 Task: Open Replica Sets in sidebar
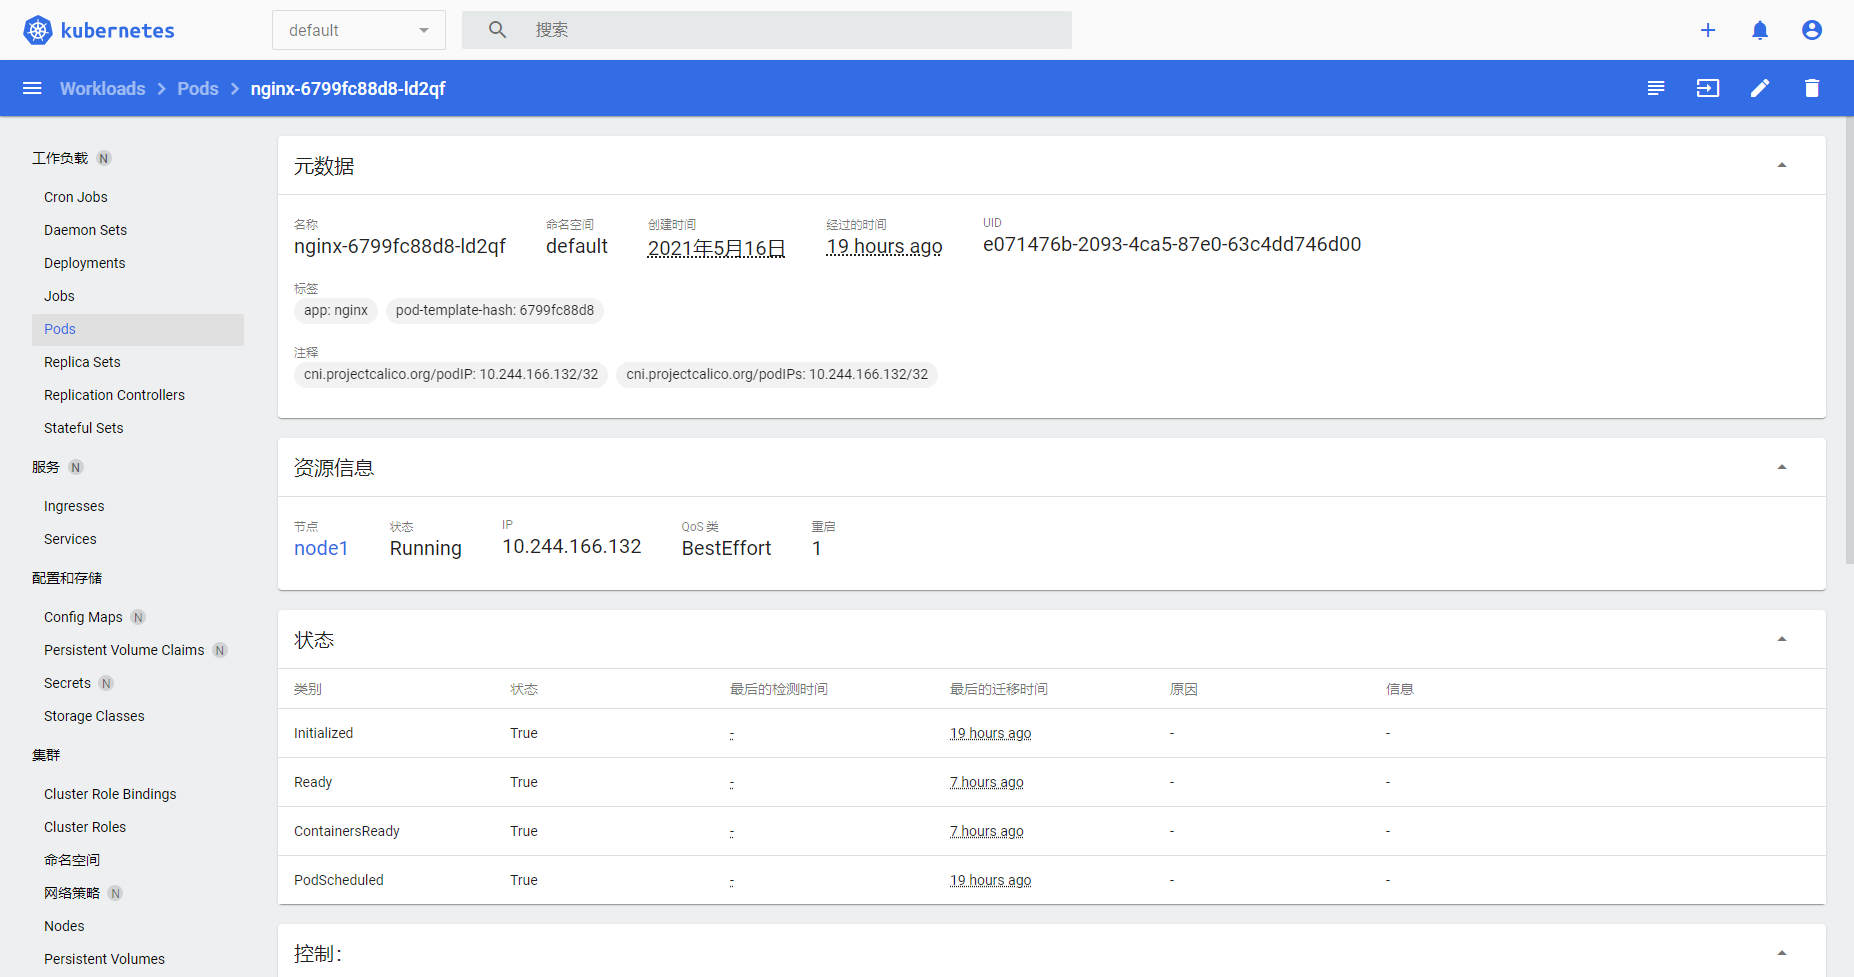82,362
